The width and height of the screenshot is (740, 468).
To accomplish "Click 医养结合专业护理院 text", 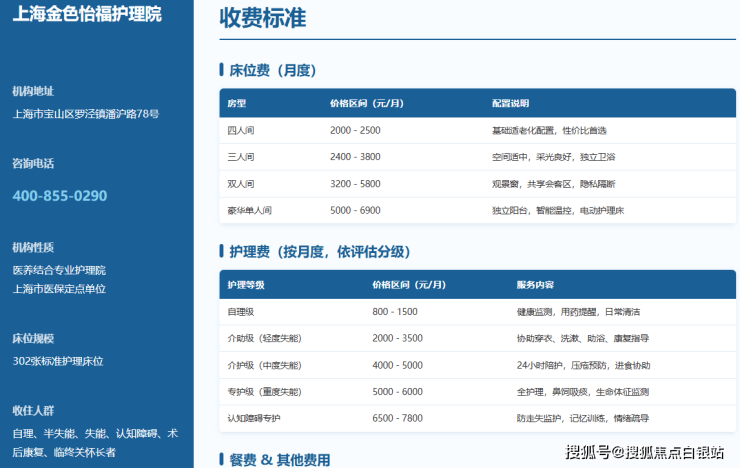I will (x=59, y=270).
